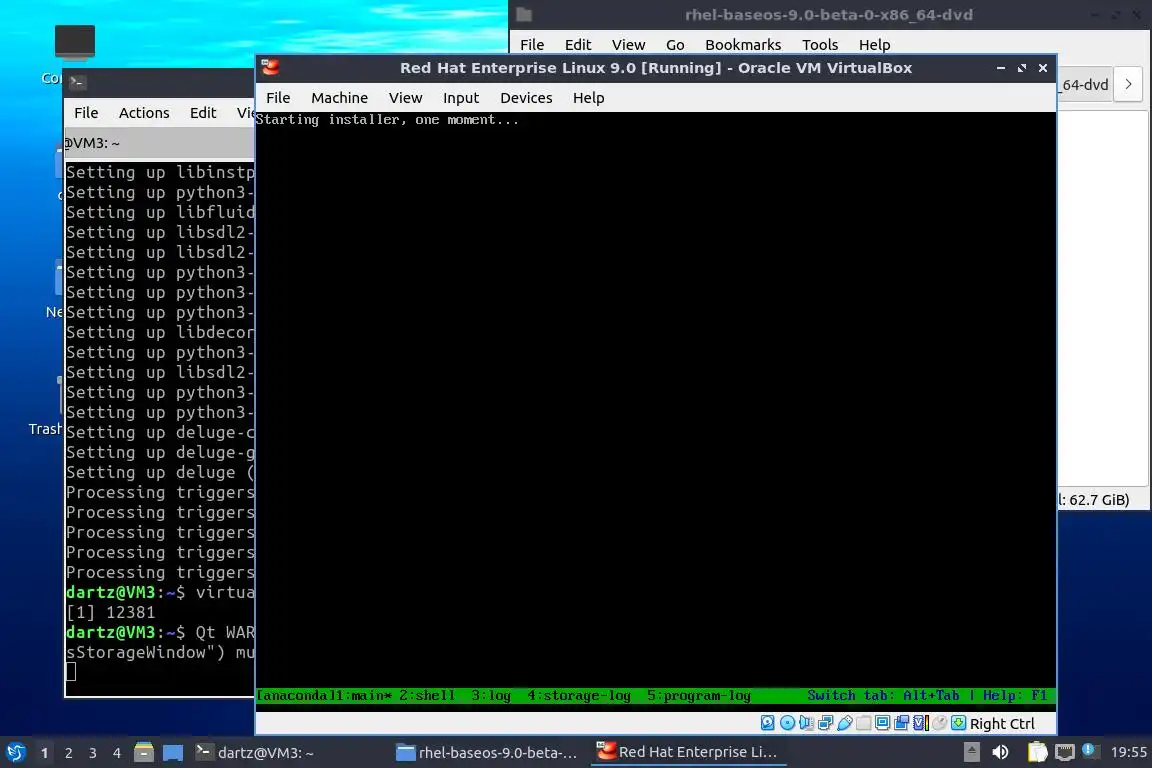The image size is (1152, 768).
Task: Open the Edit menu in terminal window
Action: click(x=203, y=112)
